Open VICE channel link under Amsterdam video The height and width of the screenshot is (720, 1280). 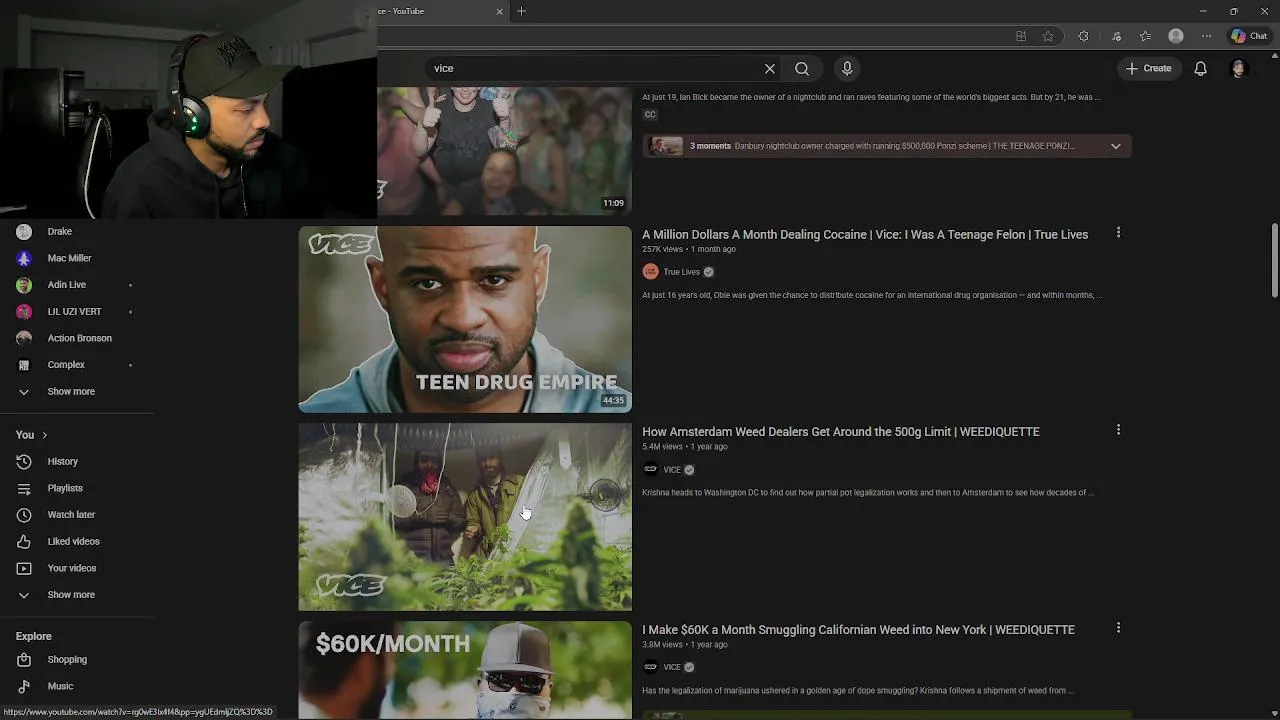coord(672,469)
